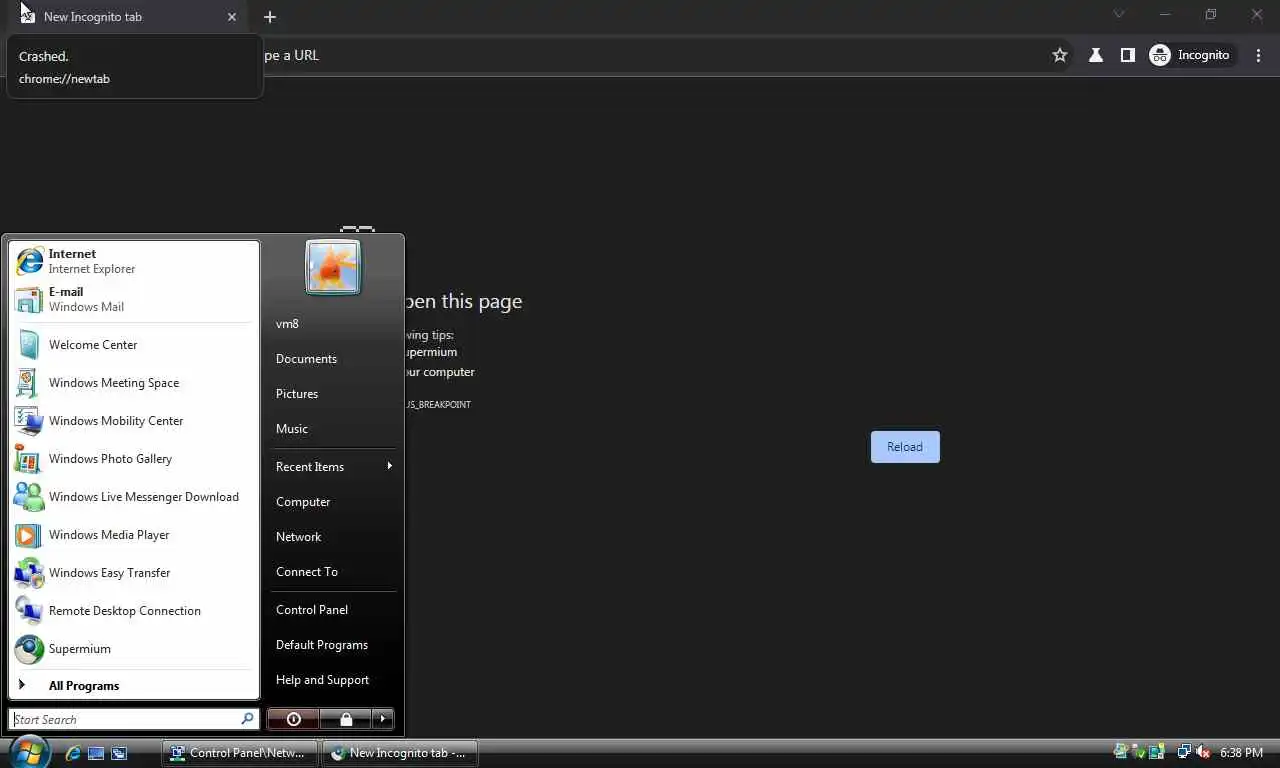Click the goldfish user account picture

pos(333,267)
